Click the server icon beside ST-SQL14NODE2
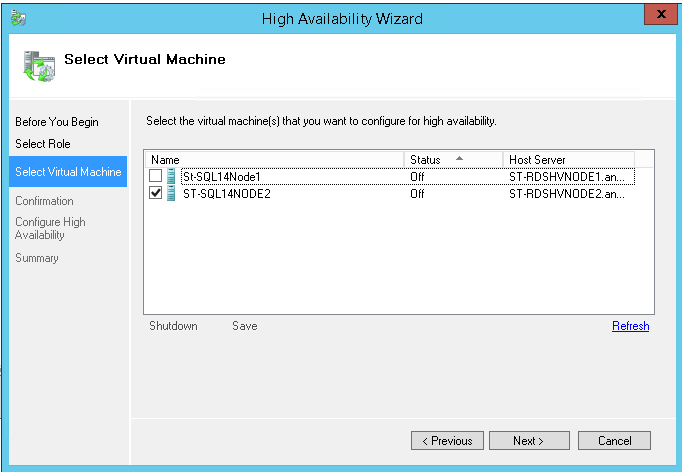Image resolution: width=682 pixels, height=472 pixels. [x=171, y=193]
